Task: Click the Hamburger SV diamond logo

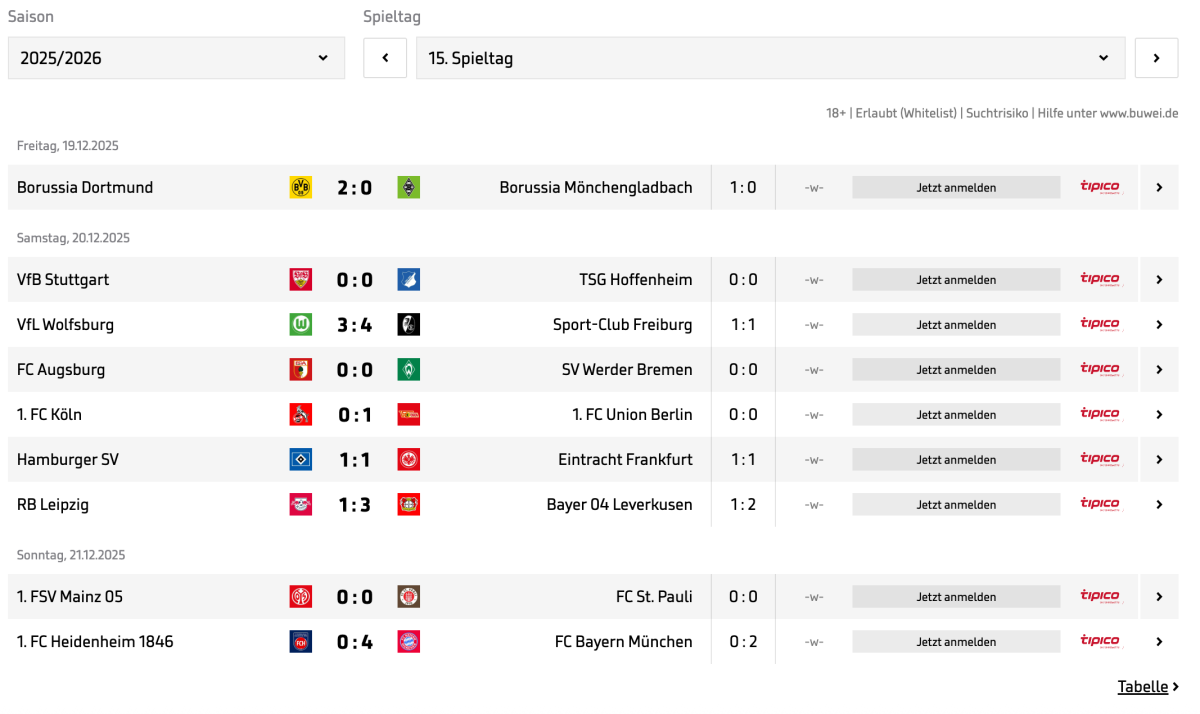Action: point(300,460)
